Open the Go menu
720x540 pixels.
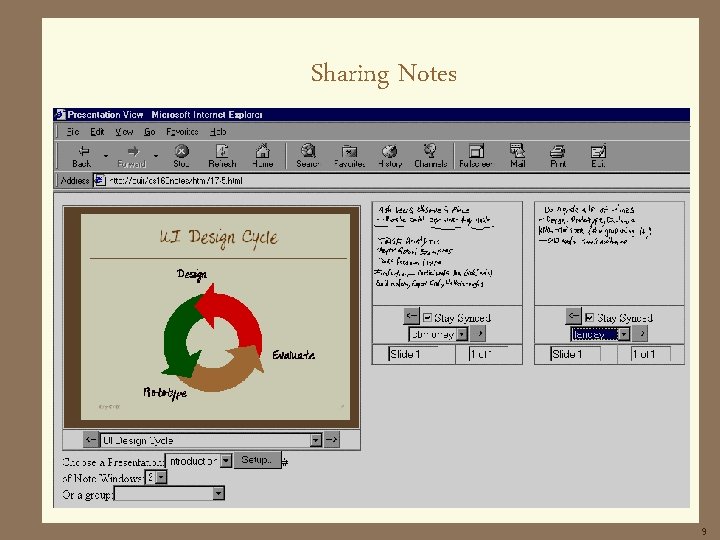(150, 132)
